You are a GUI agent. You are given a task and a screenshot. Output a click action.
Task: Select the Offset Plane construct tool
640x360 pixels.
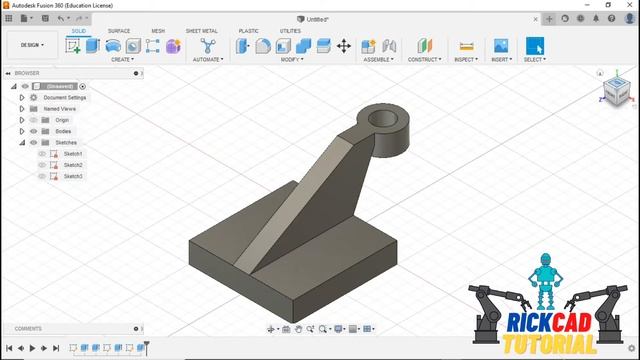coord(424,46)
